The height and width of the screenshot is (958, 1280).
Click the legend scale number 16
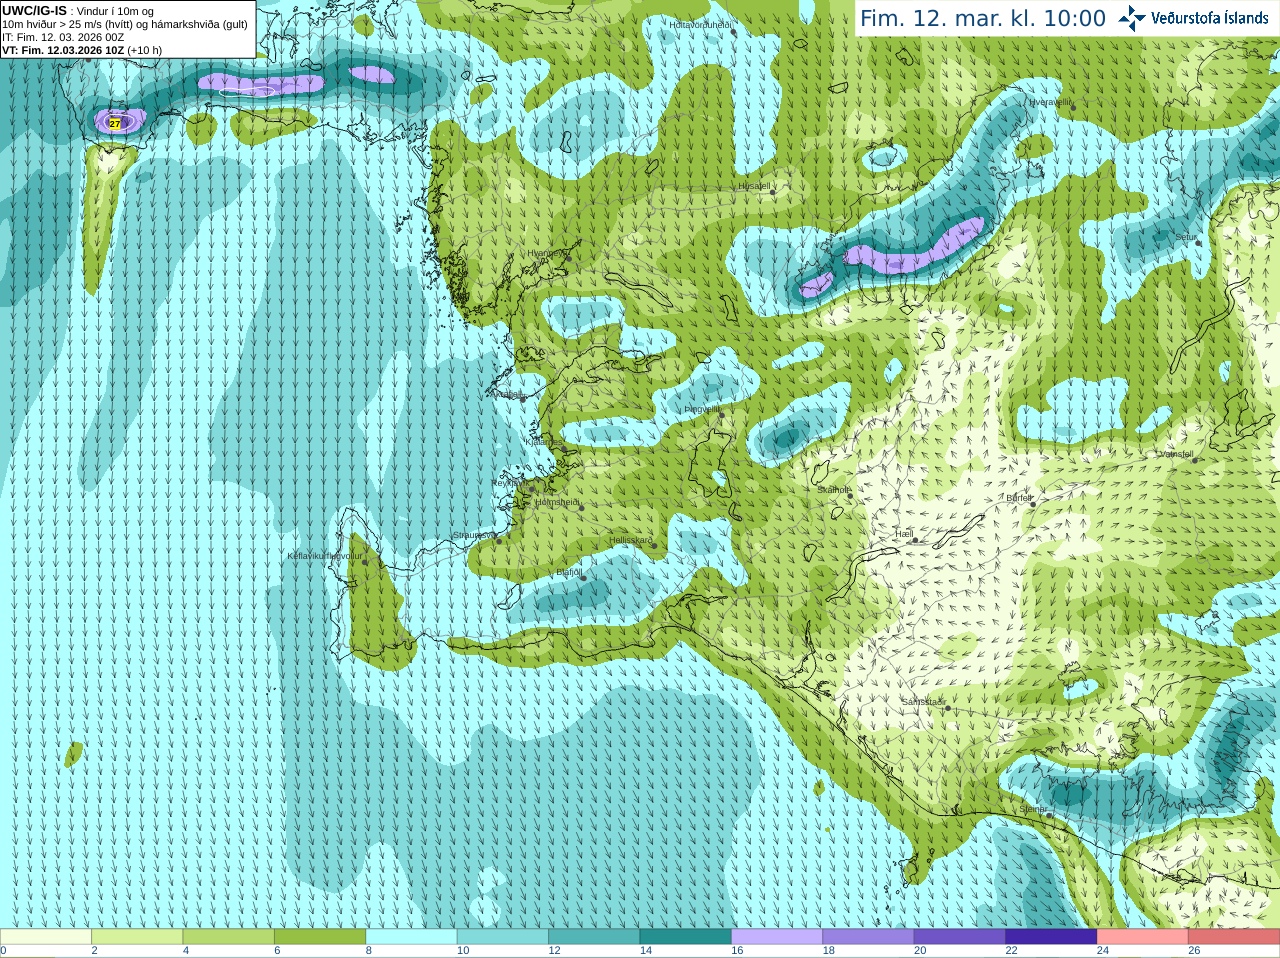coord(737,951)
